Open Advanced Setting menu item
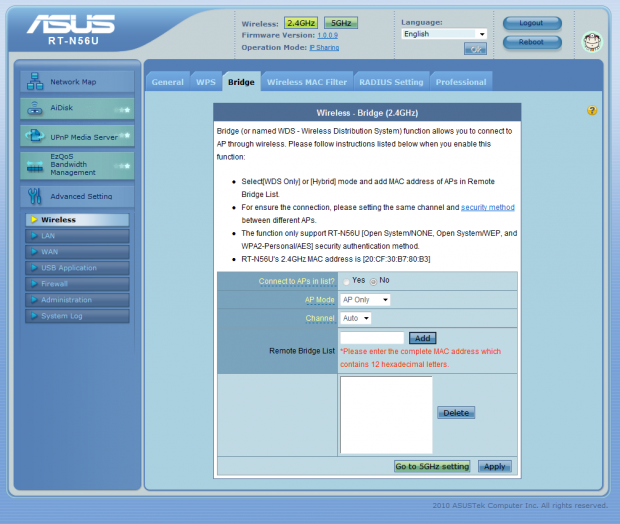 coord(77,196)
